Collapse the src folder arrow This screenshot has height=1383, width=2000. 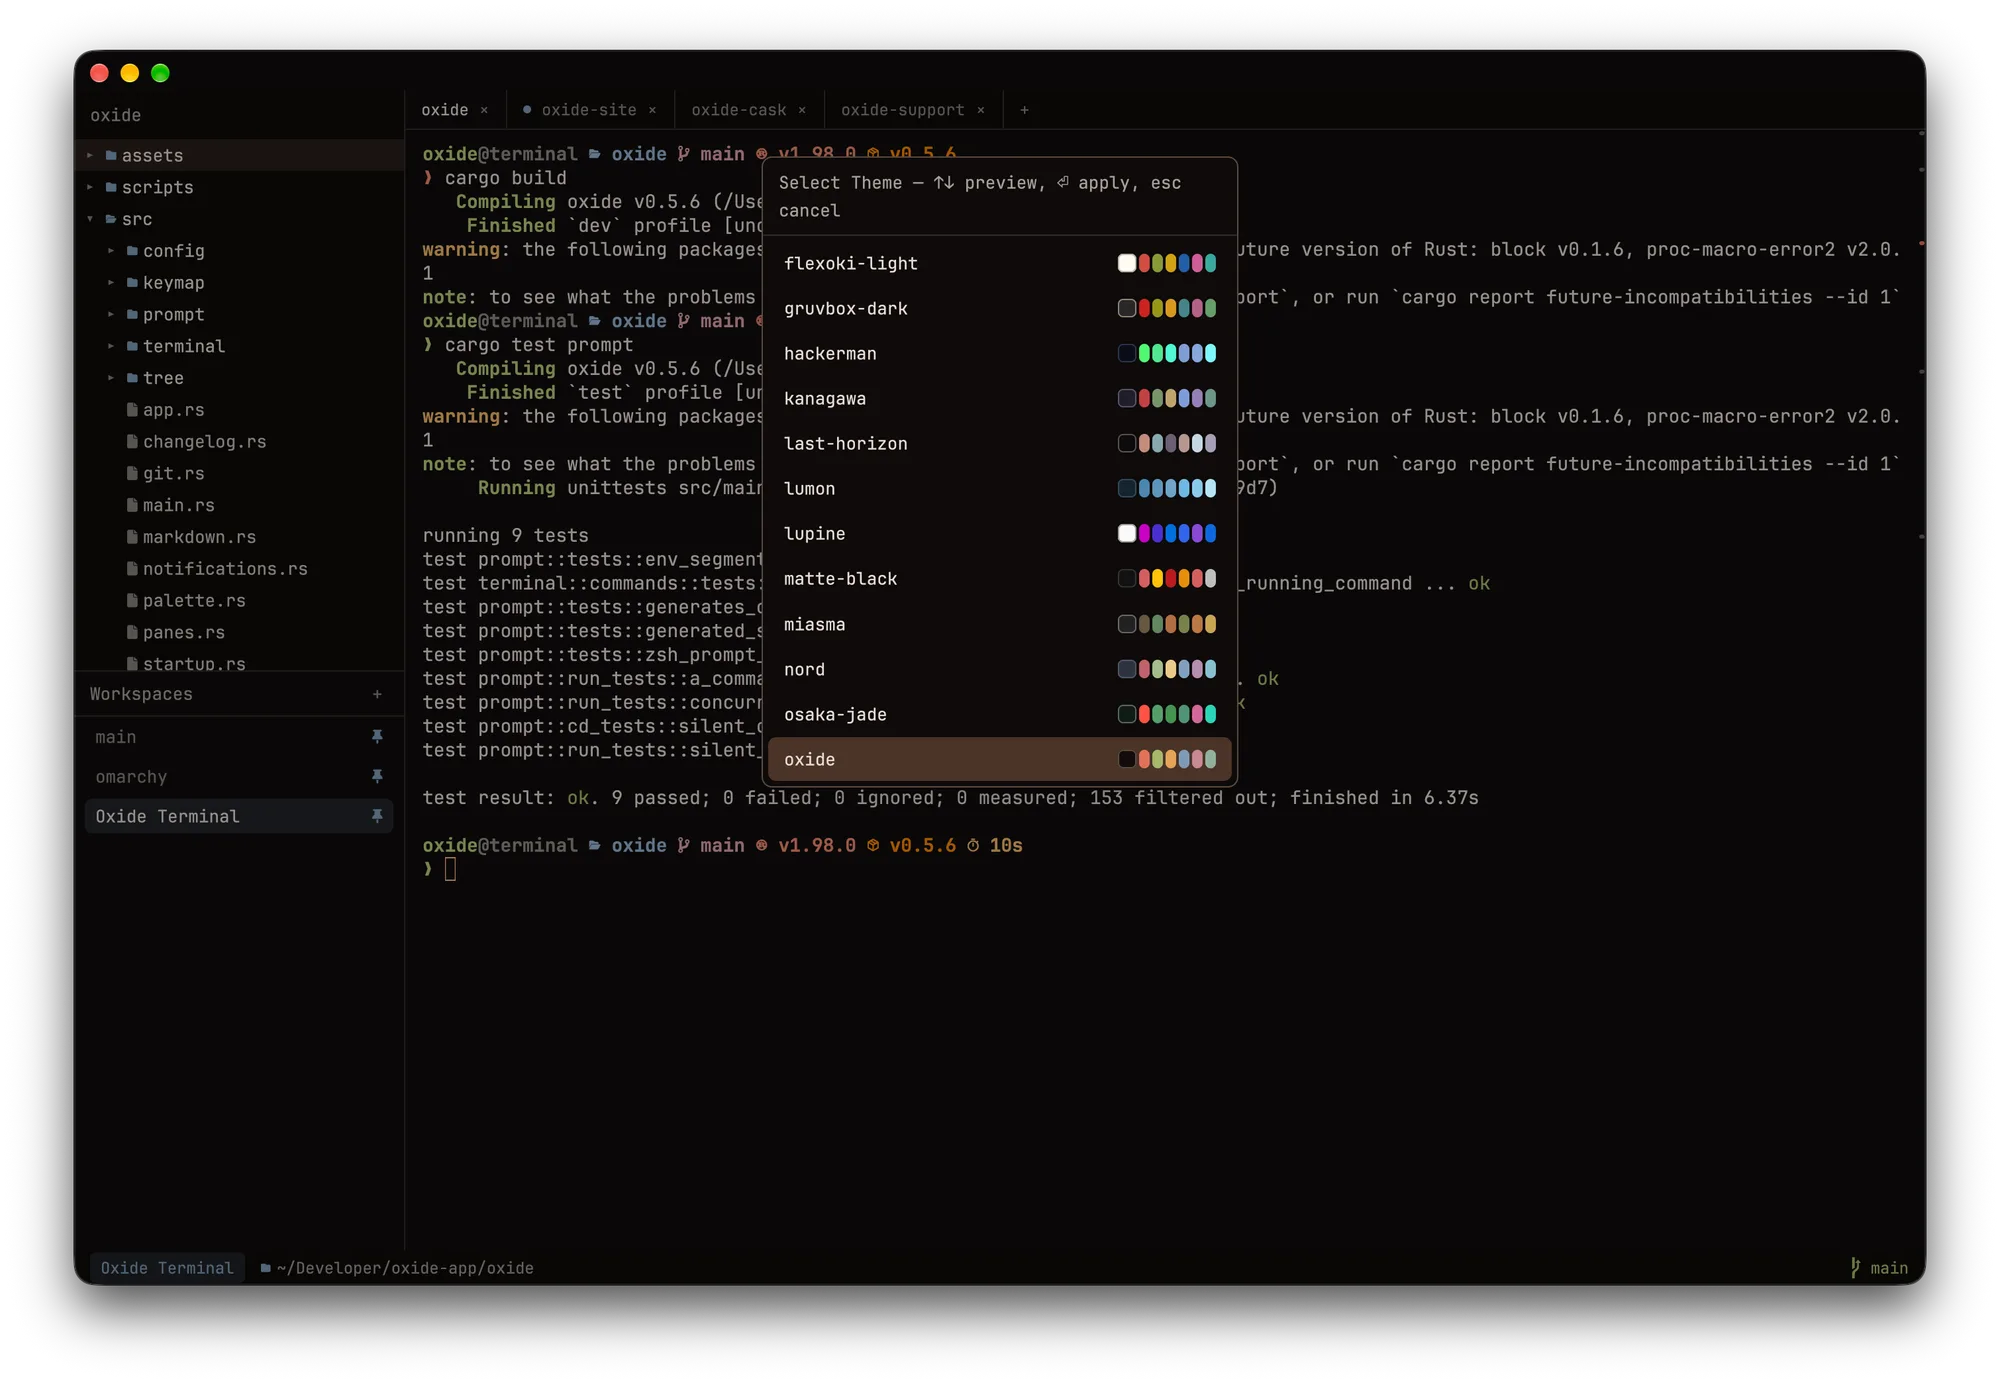click(x=90, y=219)
